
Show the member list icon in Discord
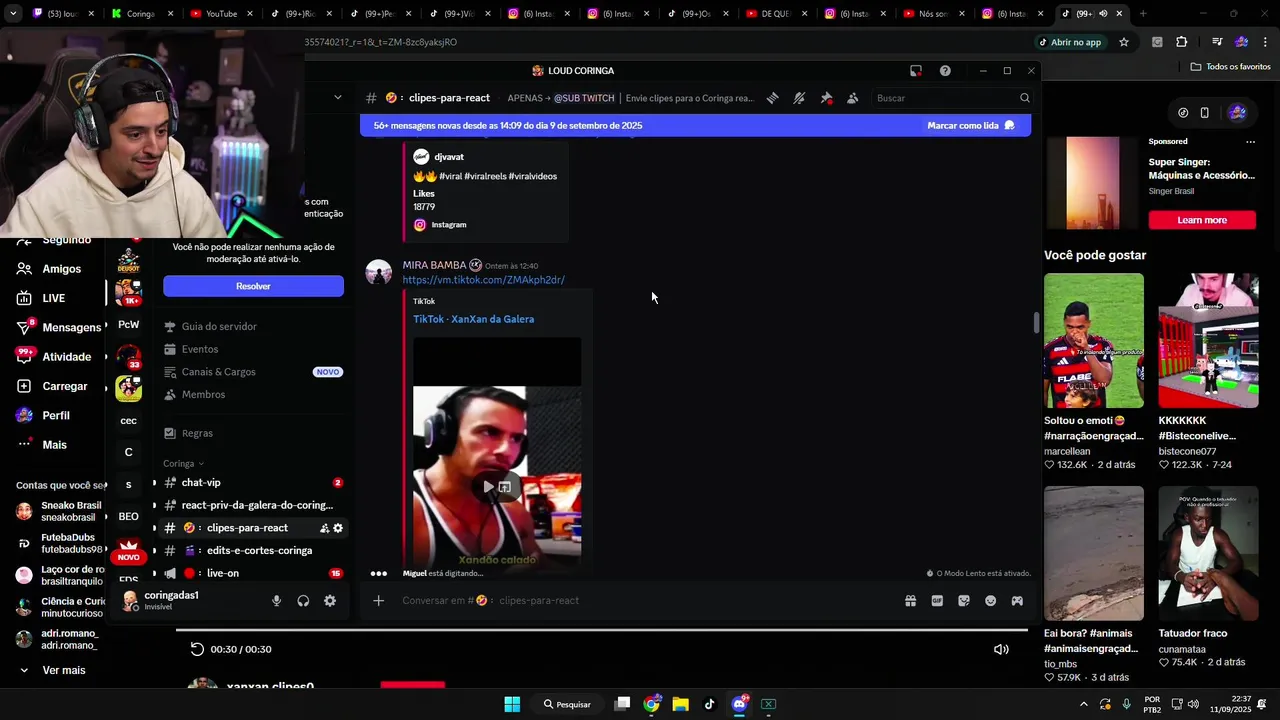coord(852,98)
